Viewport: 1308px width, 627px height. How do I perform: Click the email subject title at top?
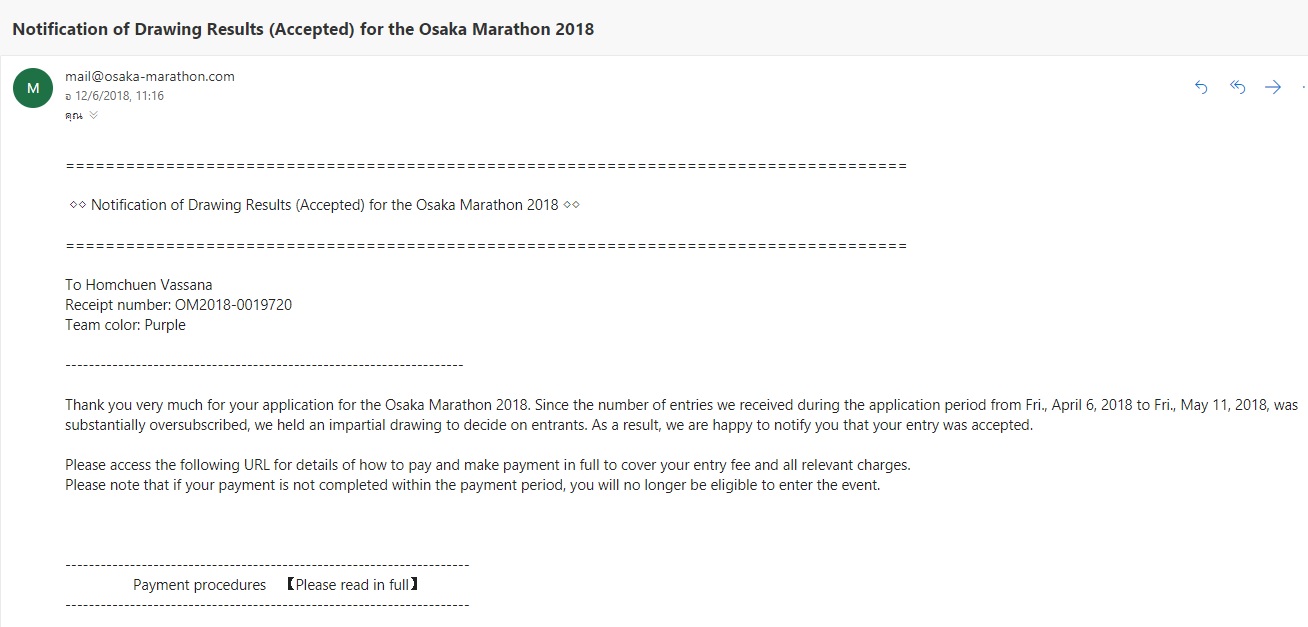tap(303, 29)
